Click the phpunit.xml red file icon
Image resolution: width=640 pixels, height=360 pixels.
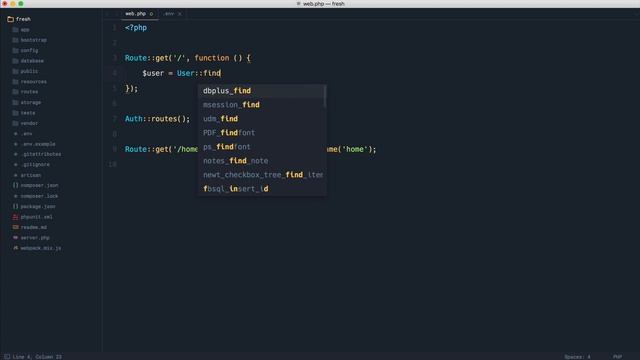16,217
